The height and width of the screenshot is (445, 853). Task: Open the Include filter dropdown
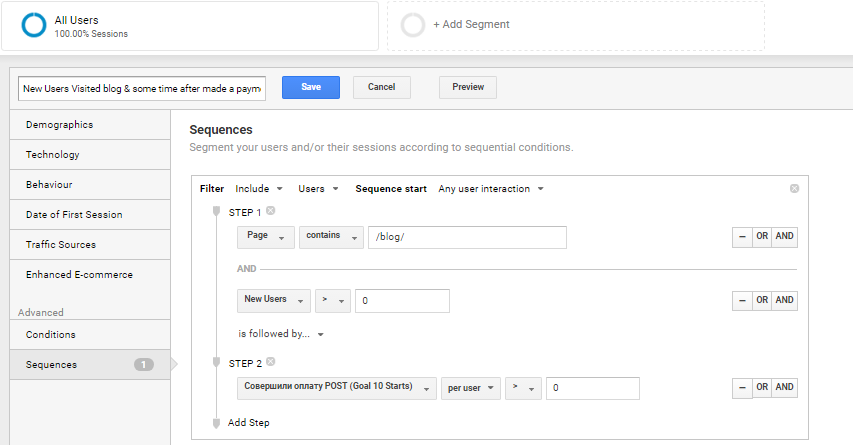pyautogui.click(x=259, y=189)
